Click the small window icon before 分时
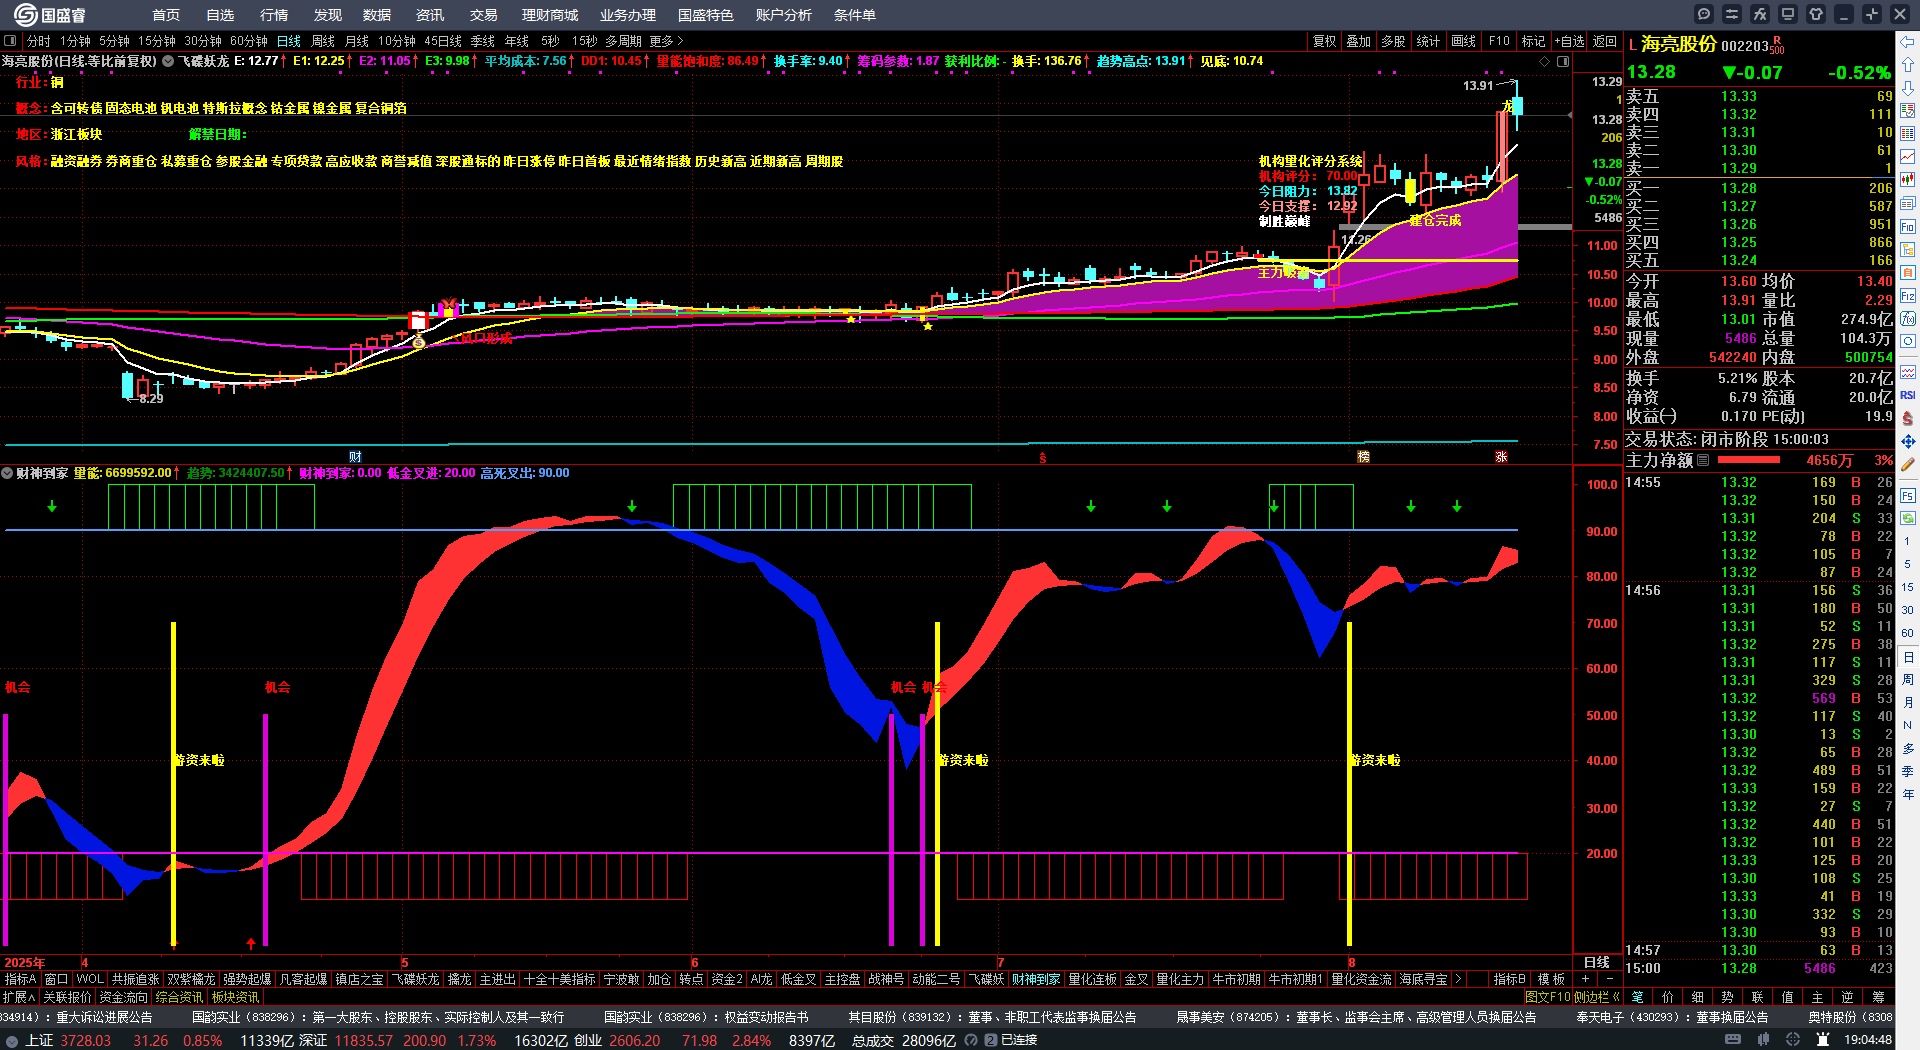Image resolution: width=1920 pixels, height=1050 pixels. coord(10,41)
